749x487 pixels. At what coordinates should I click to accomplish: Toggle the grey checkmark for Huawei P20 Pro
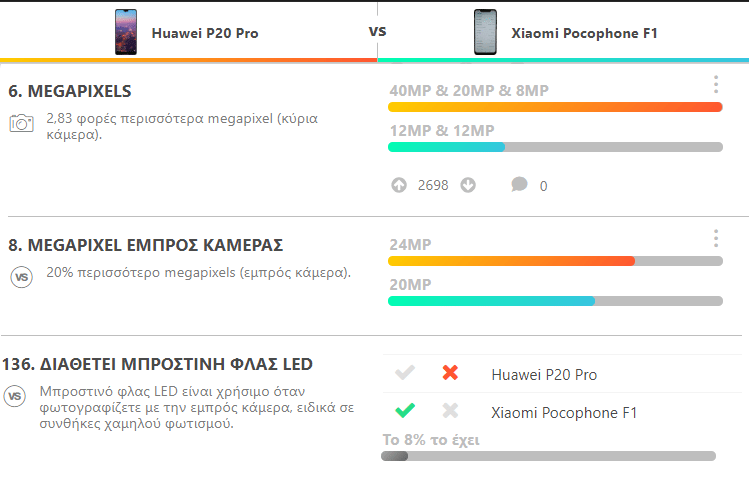click(x=405, y=372)
